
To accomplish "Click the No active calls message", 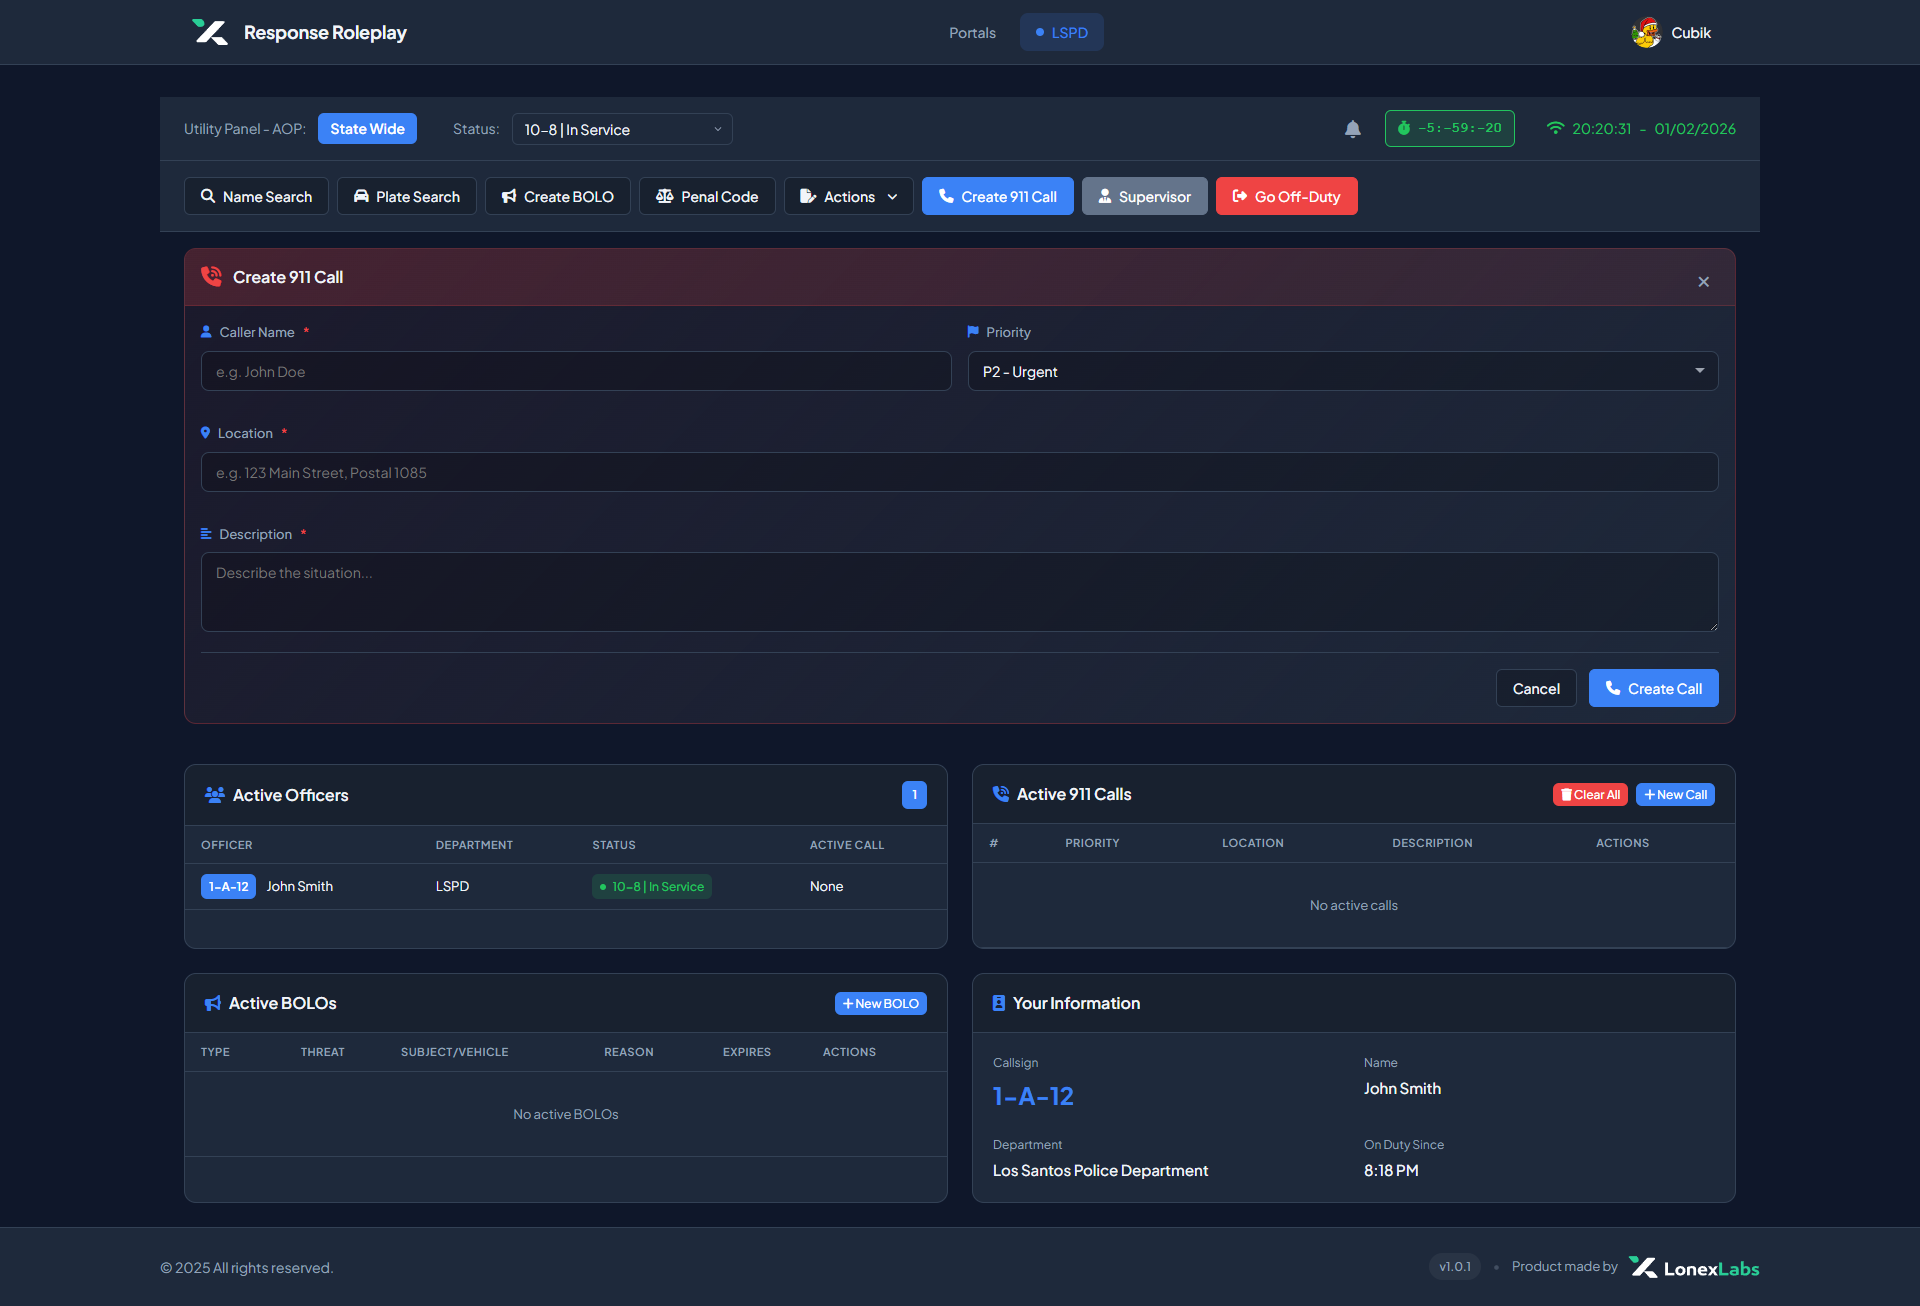I will 1354,905.
